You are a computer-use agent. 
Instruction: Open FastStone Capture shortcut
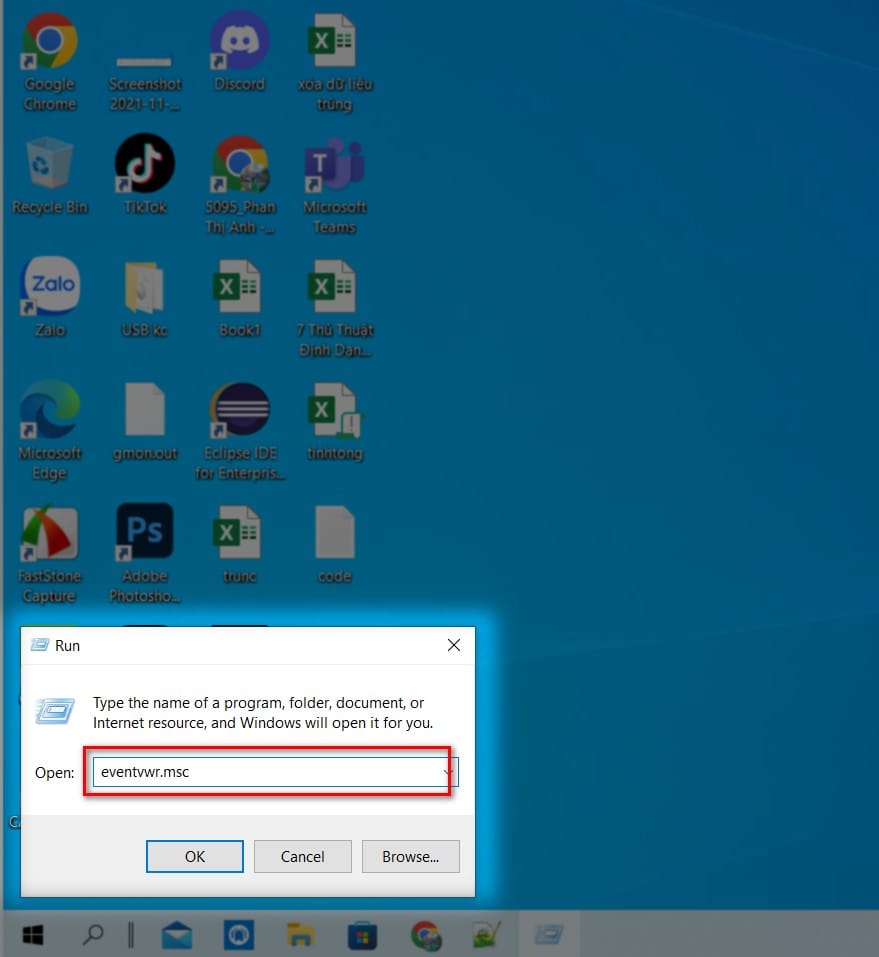click(50, 554)
